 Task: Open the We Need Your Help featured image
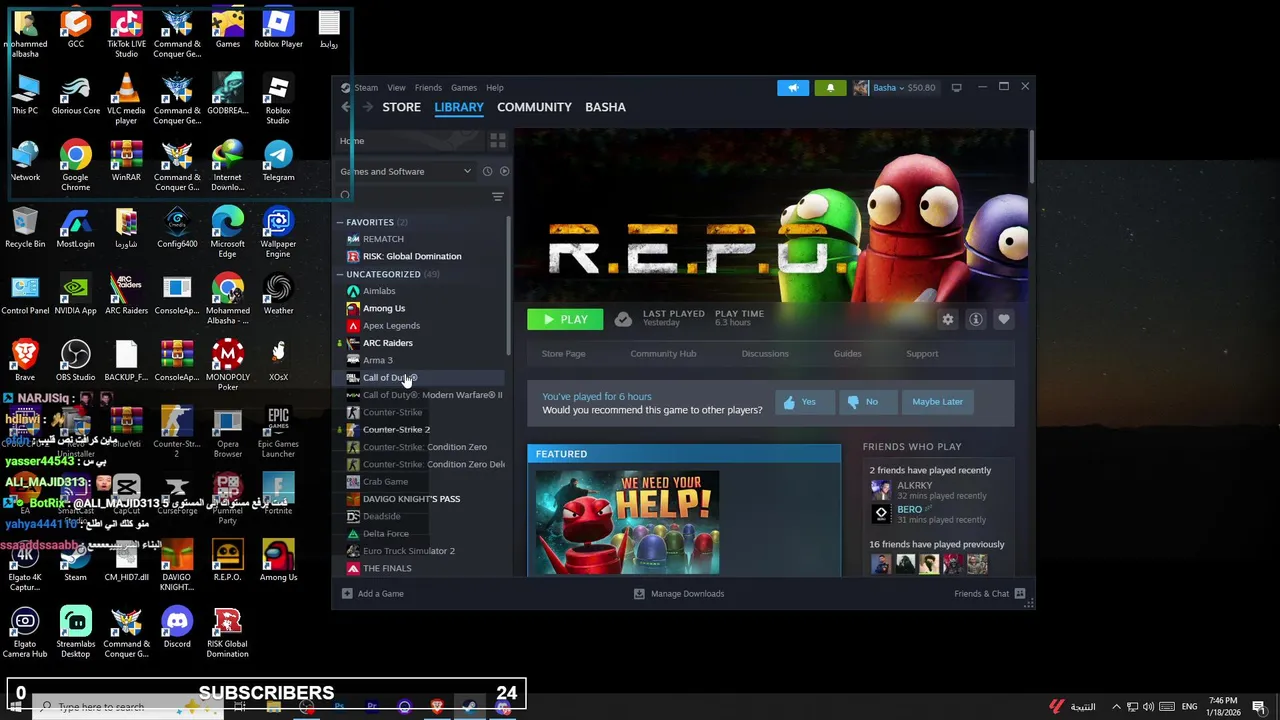point(628,520)
